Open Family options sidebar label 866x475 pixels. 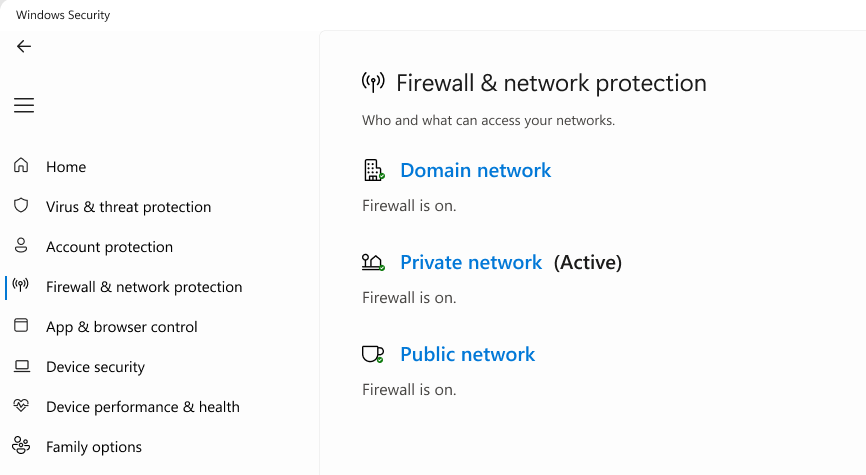click(x=94, y=447)
